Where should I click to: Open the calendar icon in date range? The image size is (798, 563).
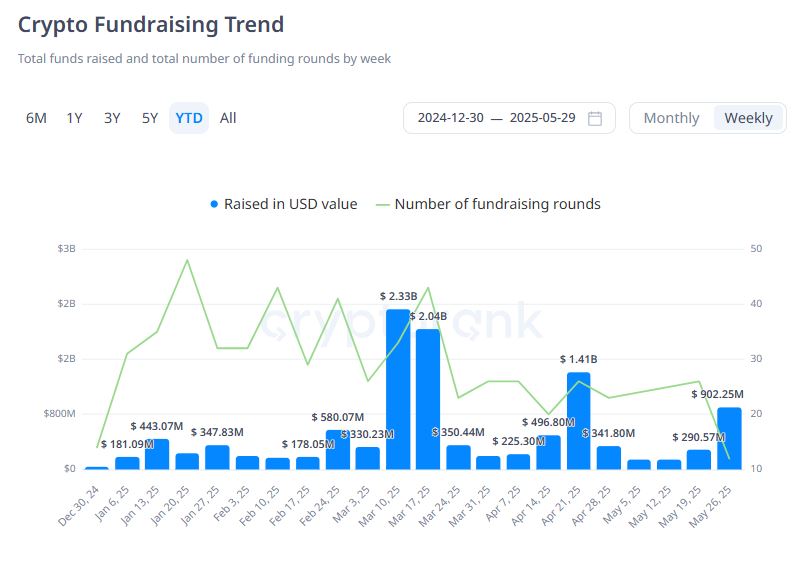pyautogui.click(x=594, y=118)
